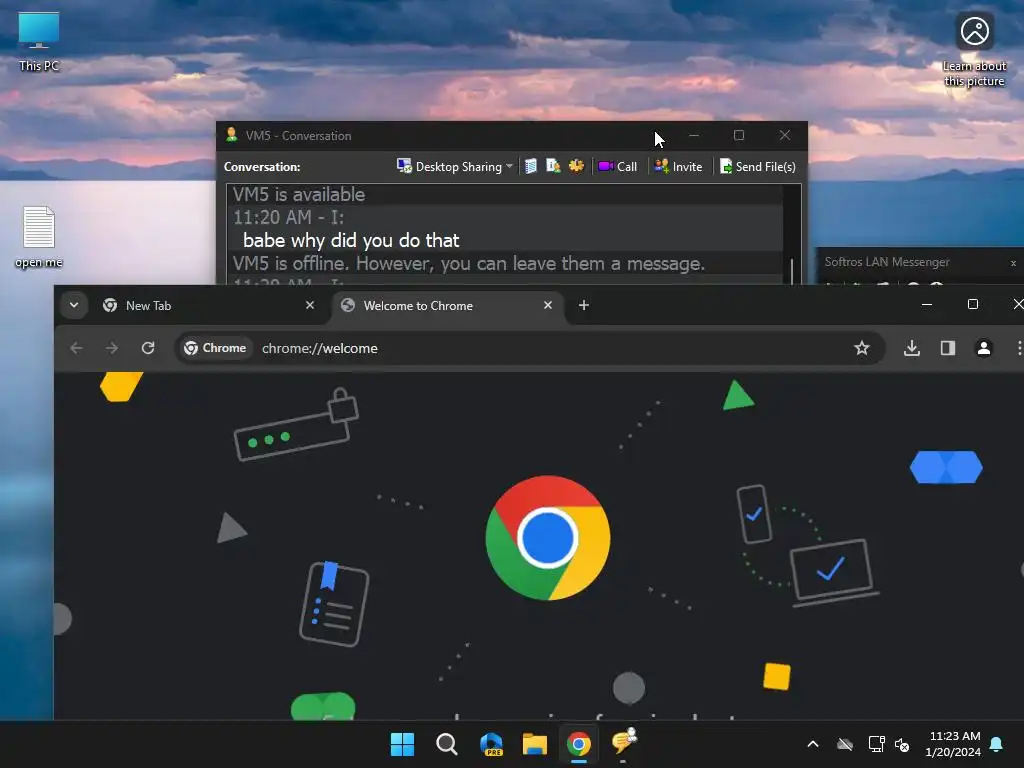This screenshot has width=1024, height=768.
Task: Go back in Chrome
Action: 76,348
